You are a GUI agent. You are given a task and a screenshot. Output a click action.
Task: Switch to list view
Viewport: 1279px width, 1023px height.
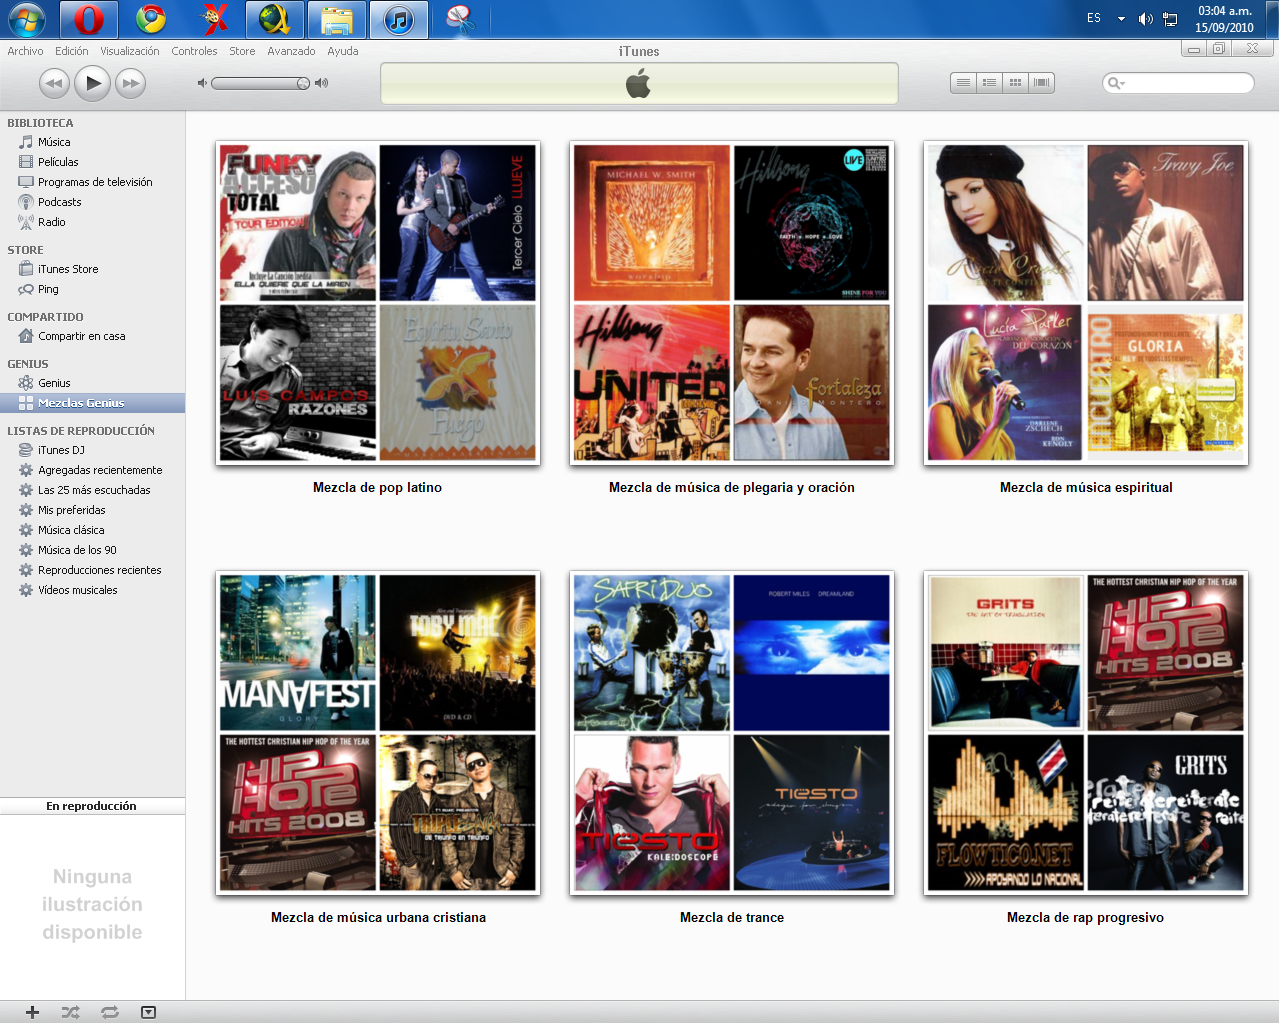[x=963, y=83]
